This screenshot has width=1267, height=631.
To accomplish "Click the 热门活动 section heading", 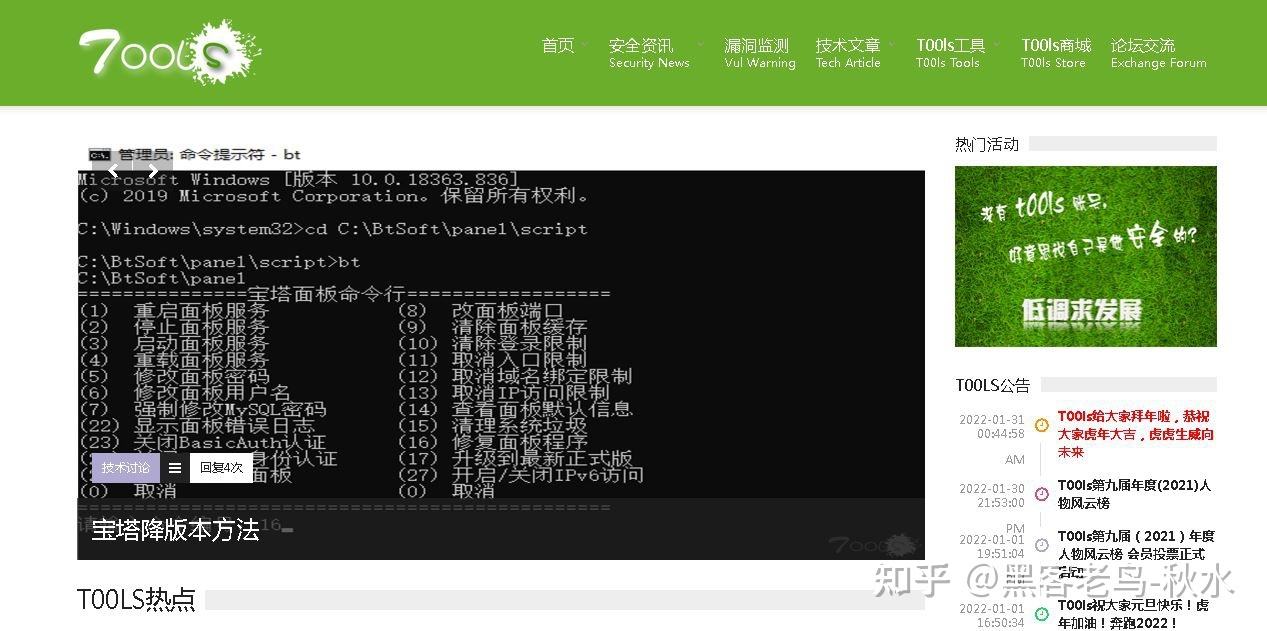I will (x=987, y=144).
